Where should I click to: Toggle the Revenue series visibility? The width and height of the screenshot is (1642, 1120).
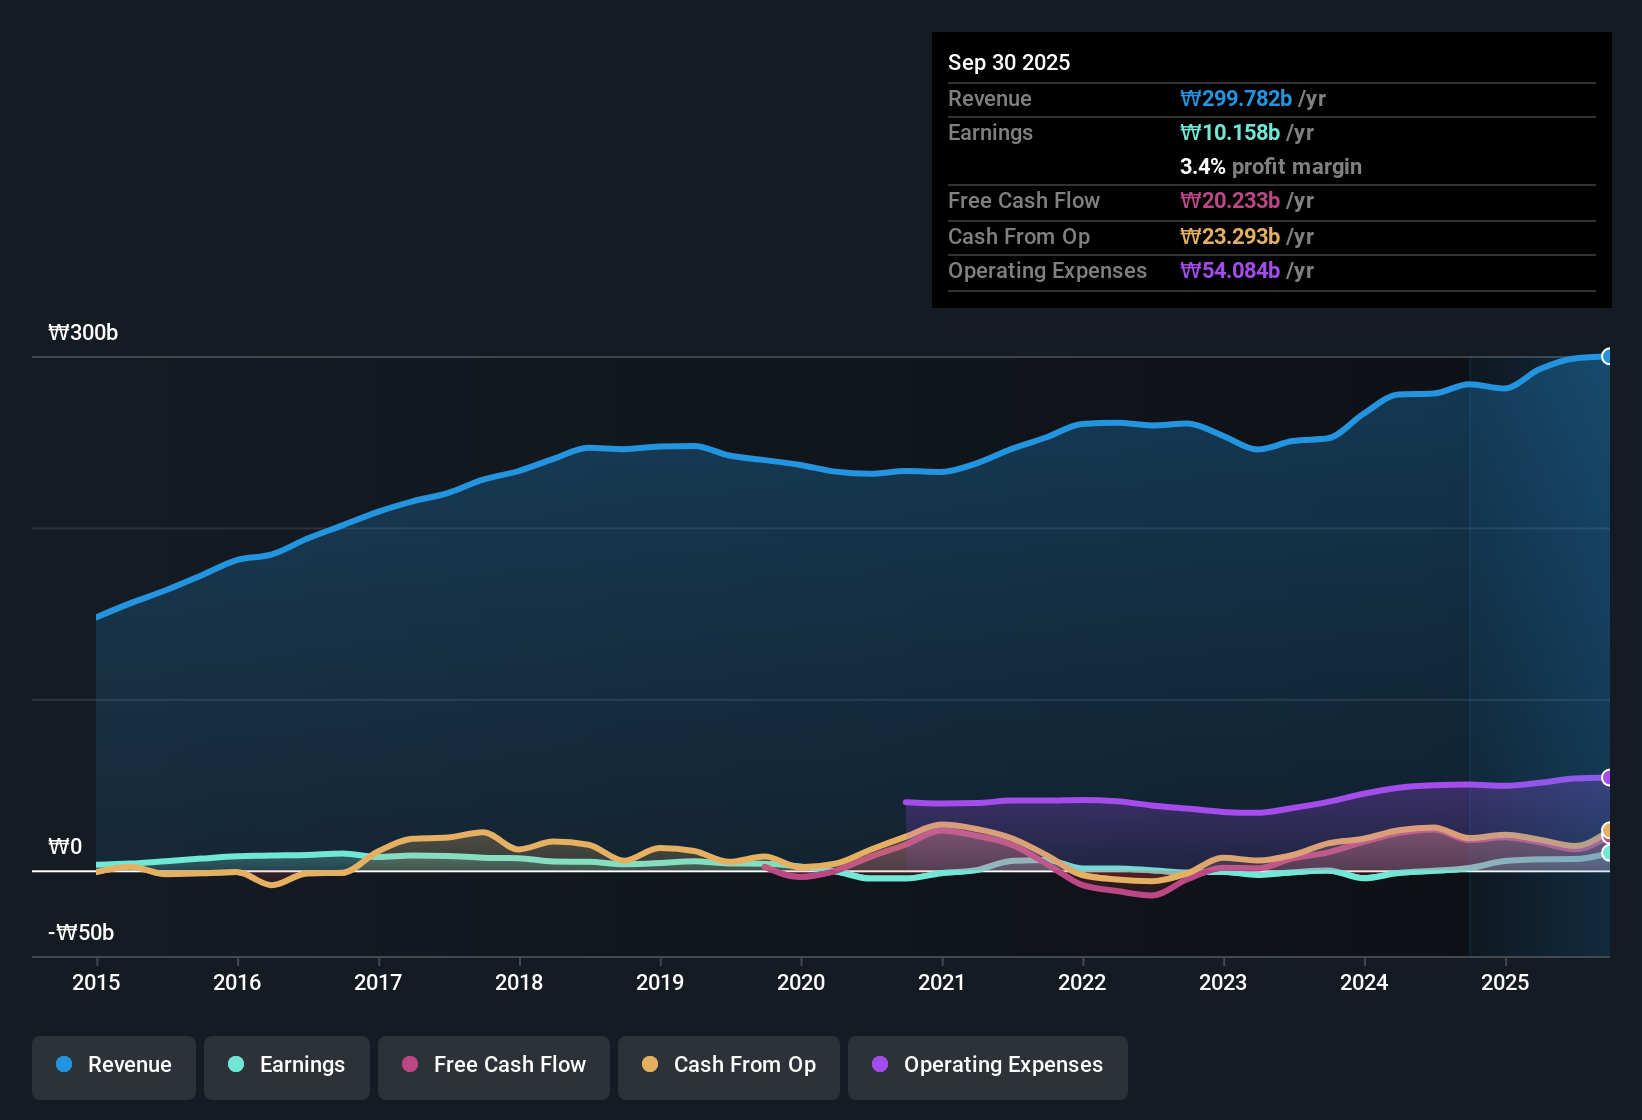click(x=113, y=1065)
